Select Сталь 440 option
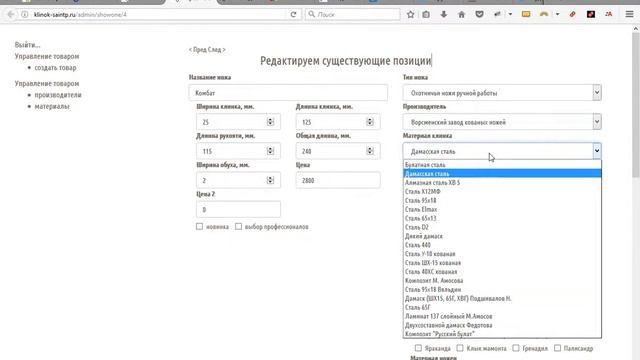Screen dimensions: 640x360 [x=502, y=245]
